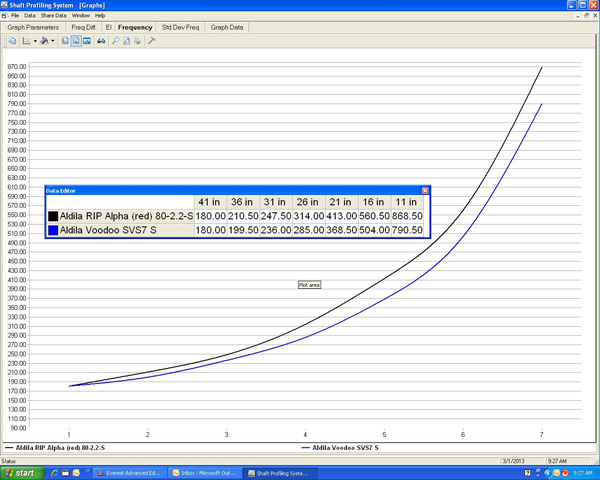Expand the chart type dropdown arrow

pos(35,41)
